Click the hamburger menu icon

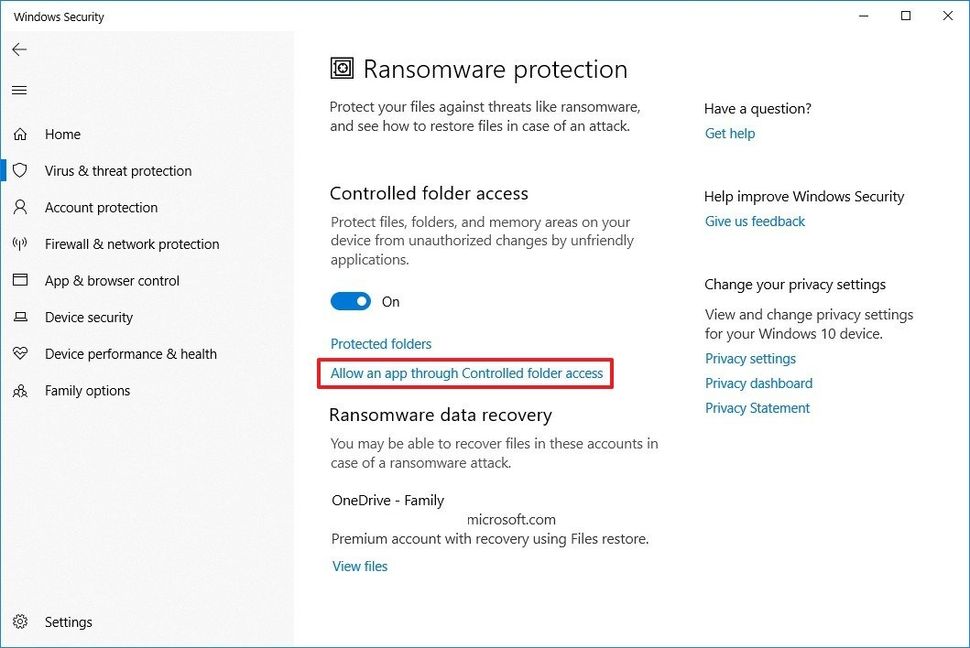pyautogui.click(x=19, y=89)
